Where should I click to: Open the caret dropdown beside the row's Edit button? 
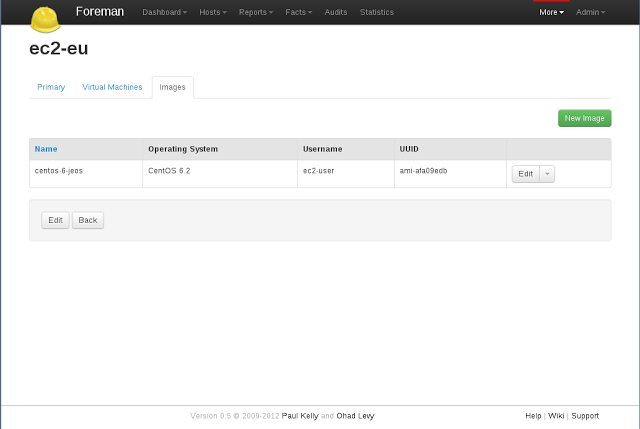click(547, 174)
